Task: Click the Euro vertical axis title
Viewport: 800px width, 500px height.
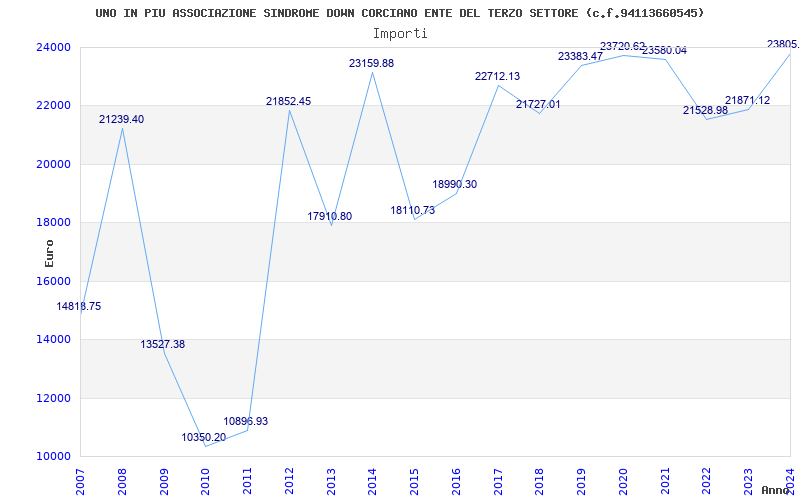Action: [49, 253]
